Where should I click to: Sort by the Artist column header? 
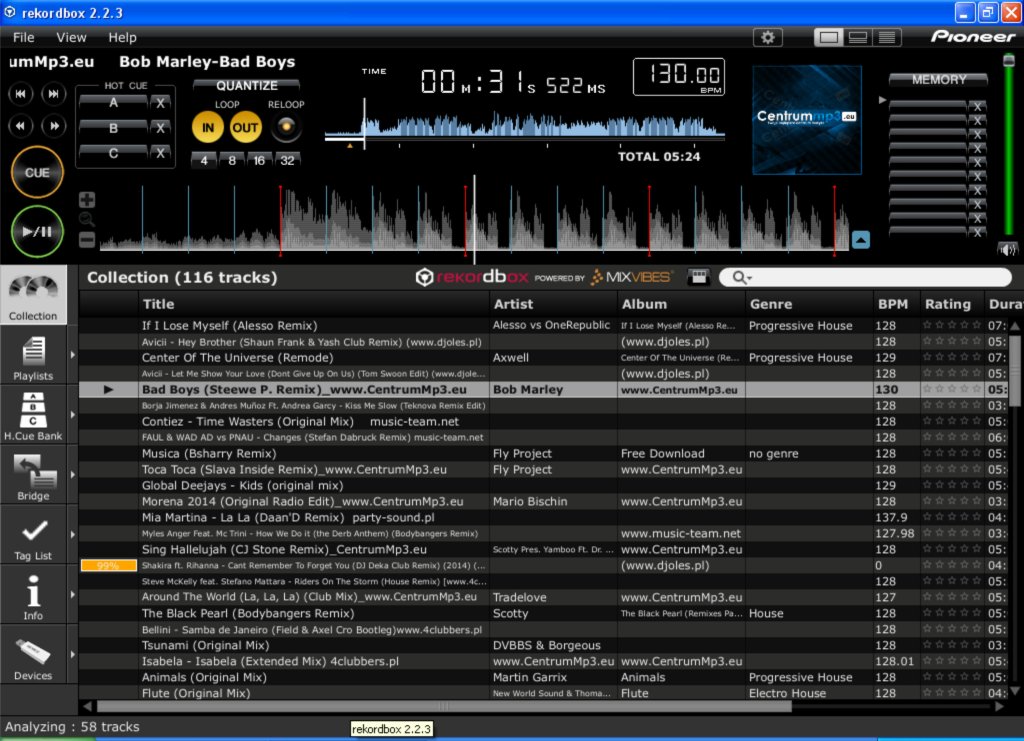click(x=553, y=304)
